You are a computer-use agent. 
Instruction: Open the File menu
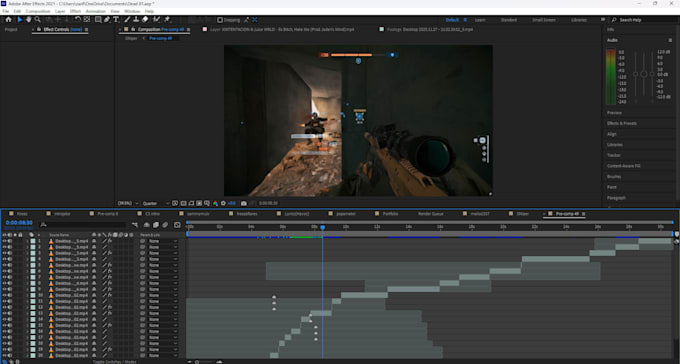(6, 11)
